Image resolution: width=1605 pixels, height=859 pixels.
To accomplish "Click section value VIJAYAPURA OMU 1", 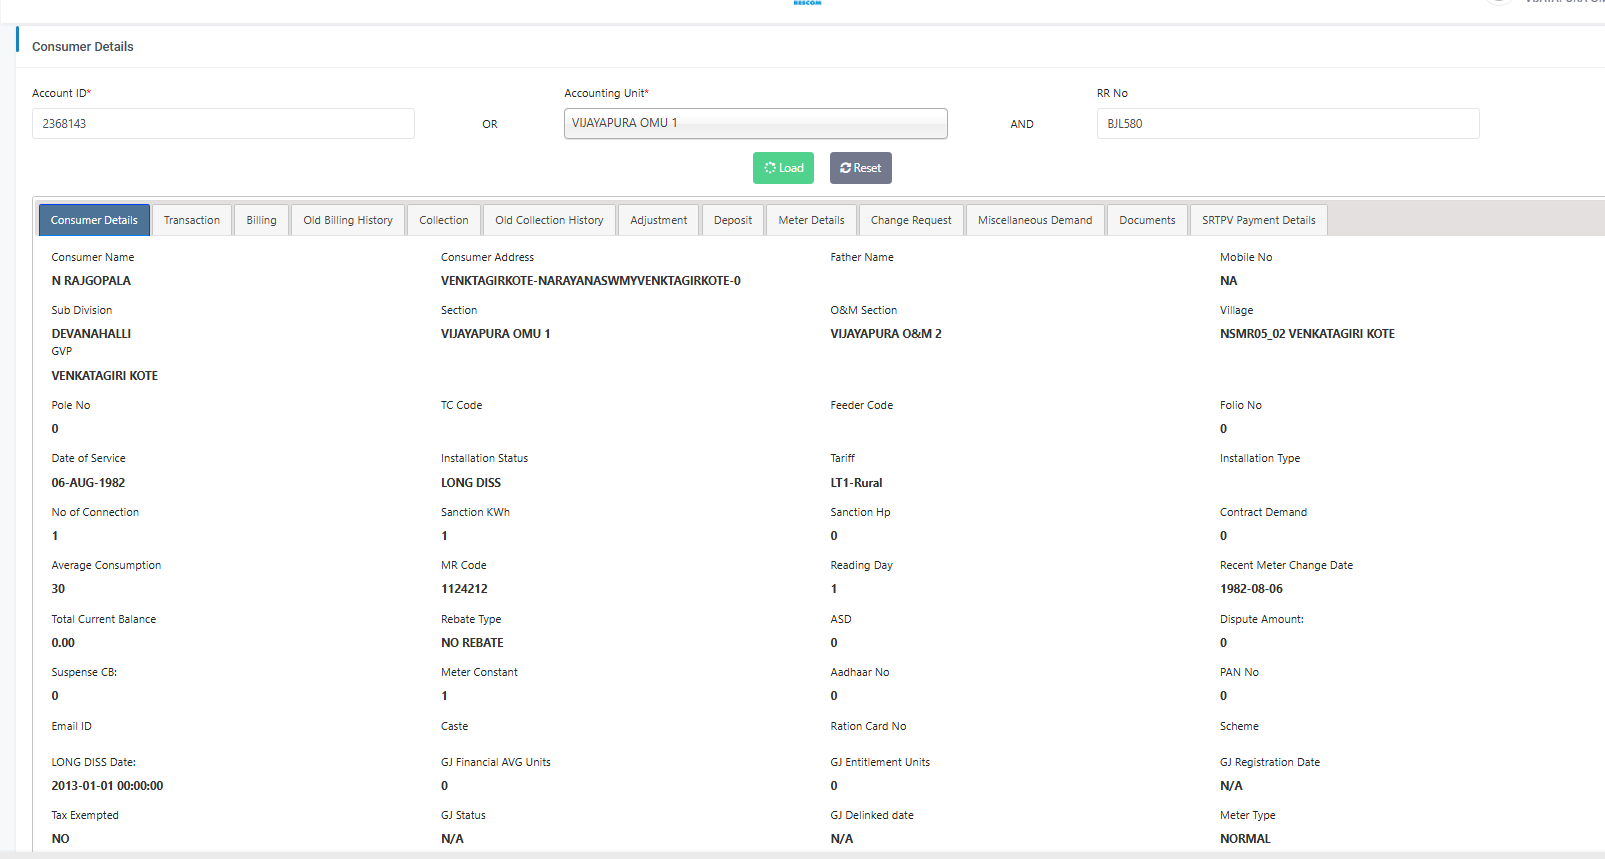I will coord(496,334).
